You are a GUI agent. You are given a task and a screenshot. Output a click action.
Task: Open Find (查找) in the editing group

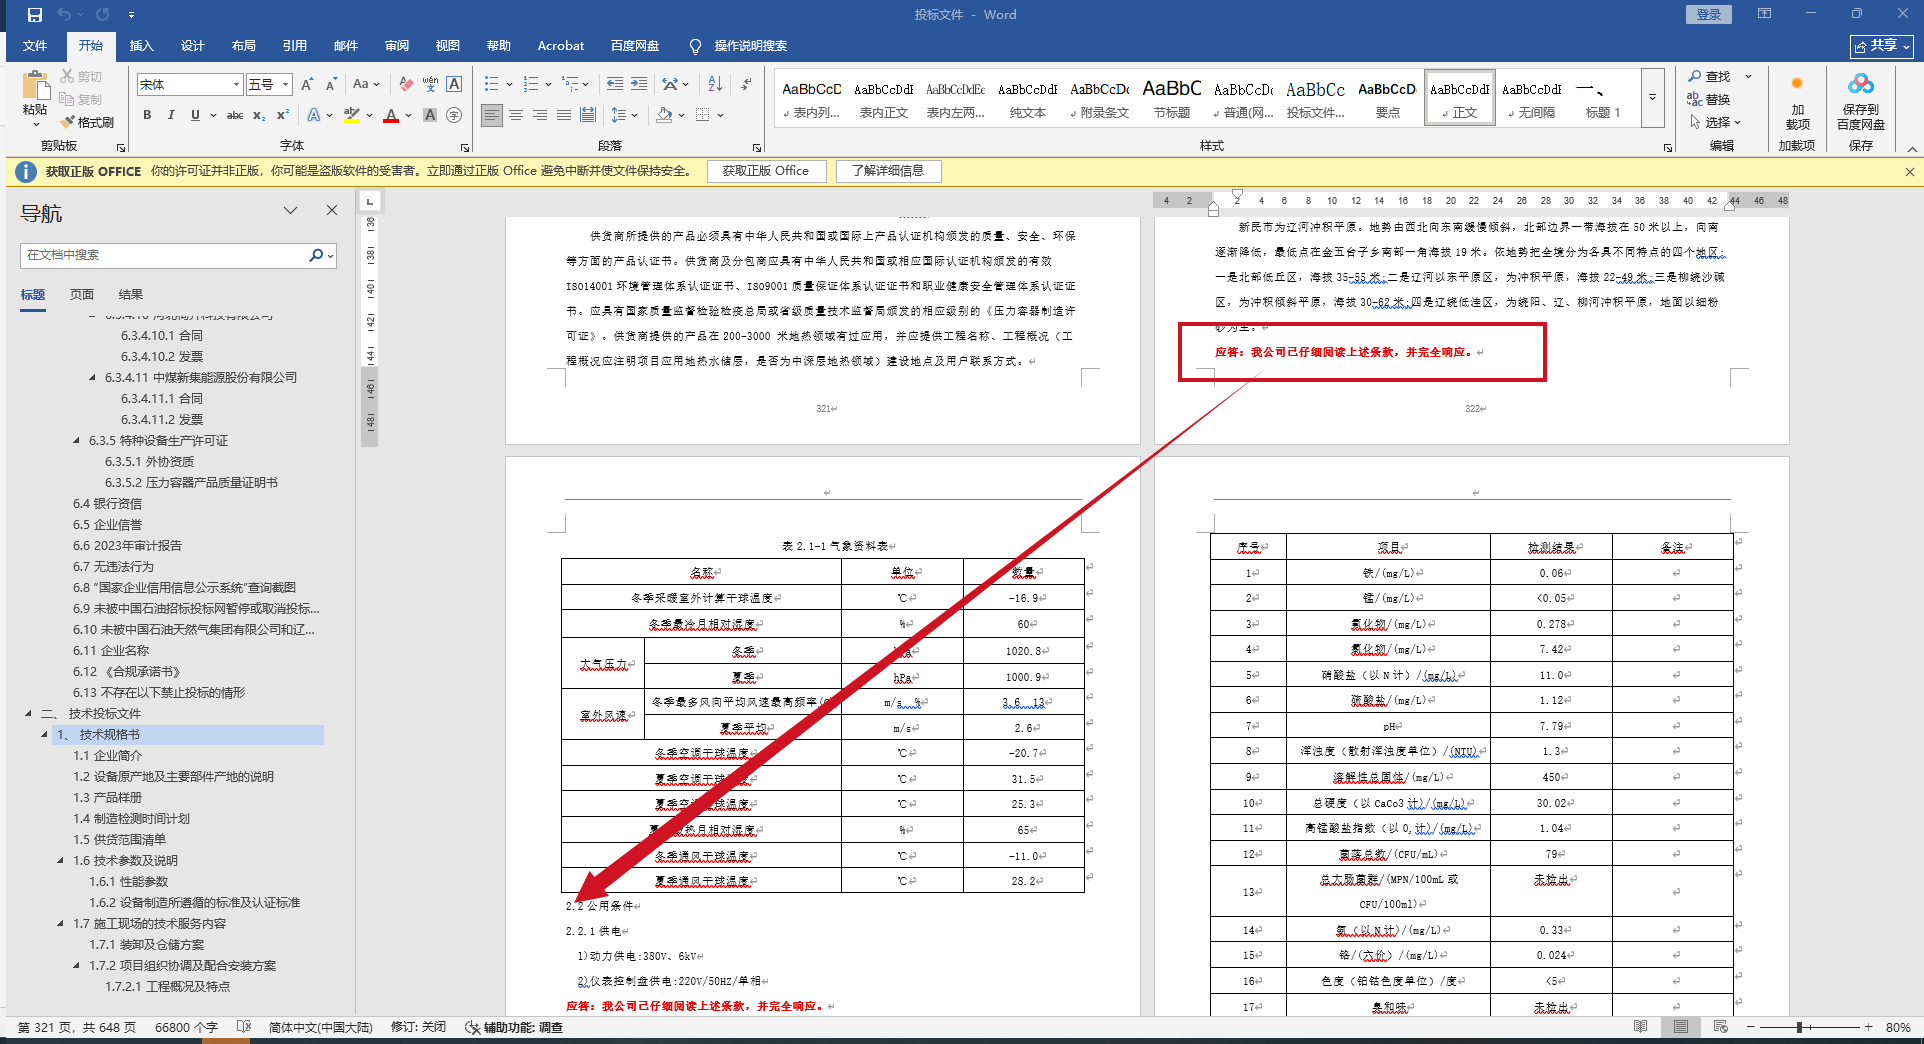pyautogui.click(x=1710, y=76)
